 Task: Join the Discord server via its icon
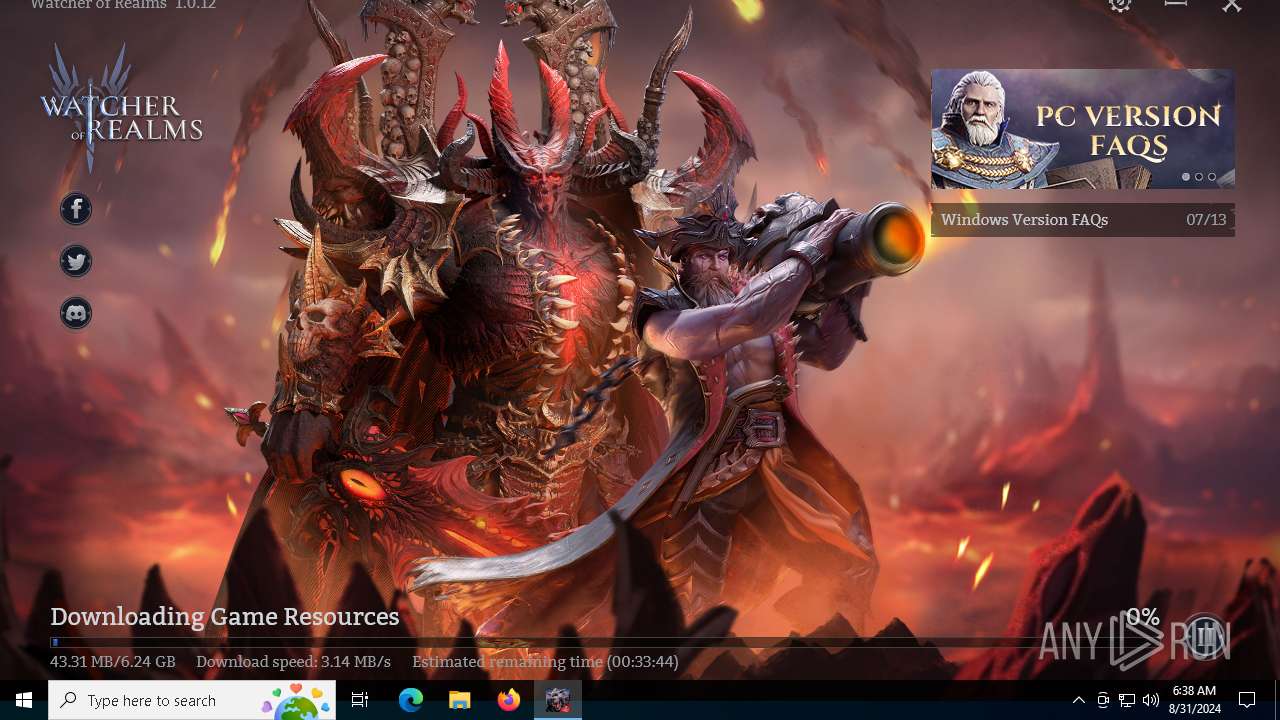(76, 313)
